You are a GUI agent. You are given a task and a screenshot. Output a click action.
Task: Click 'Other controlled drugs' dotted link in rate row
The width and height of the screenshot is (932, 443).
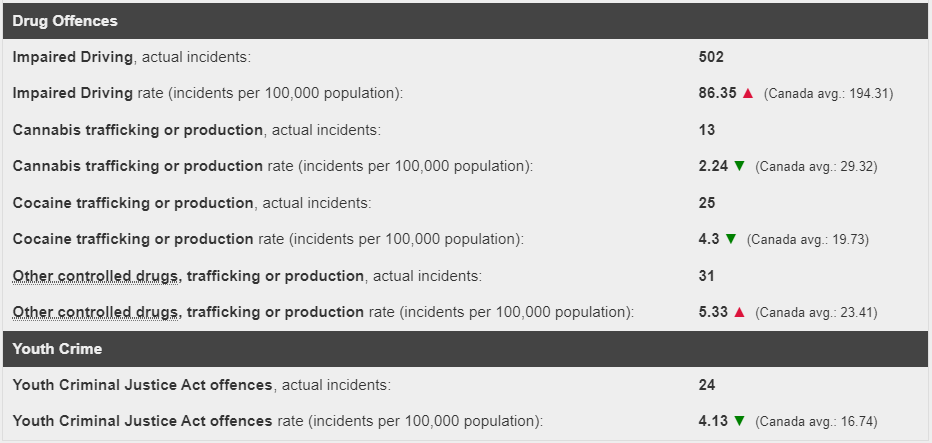click(95, 312)
